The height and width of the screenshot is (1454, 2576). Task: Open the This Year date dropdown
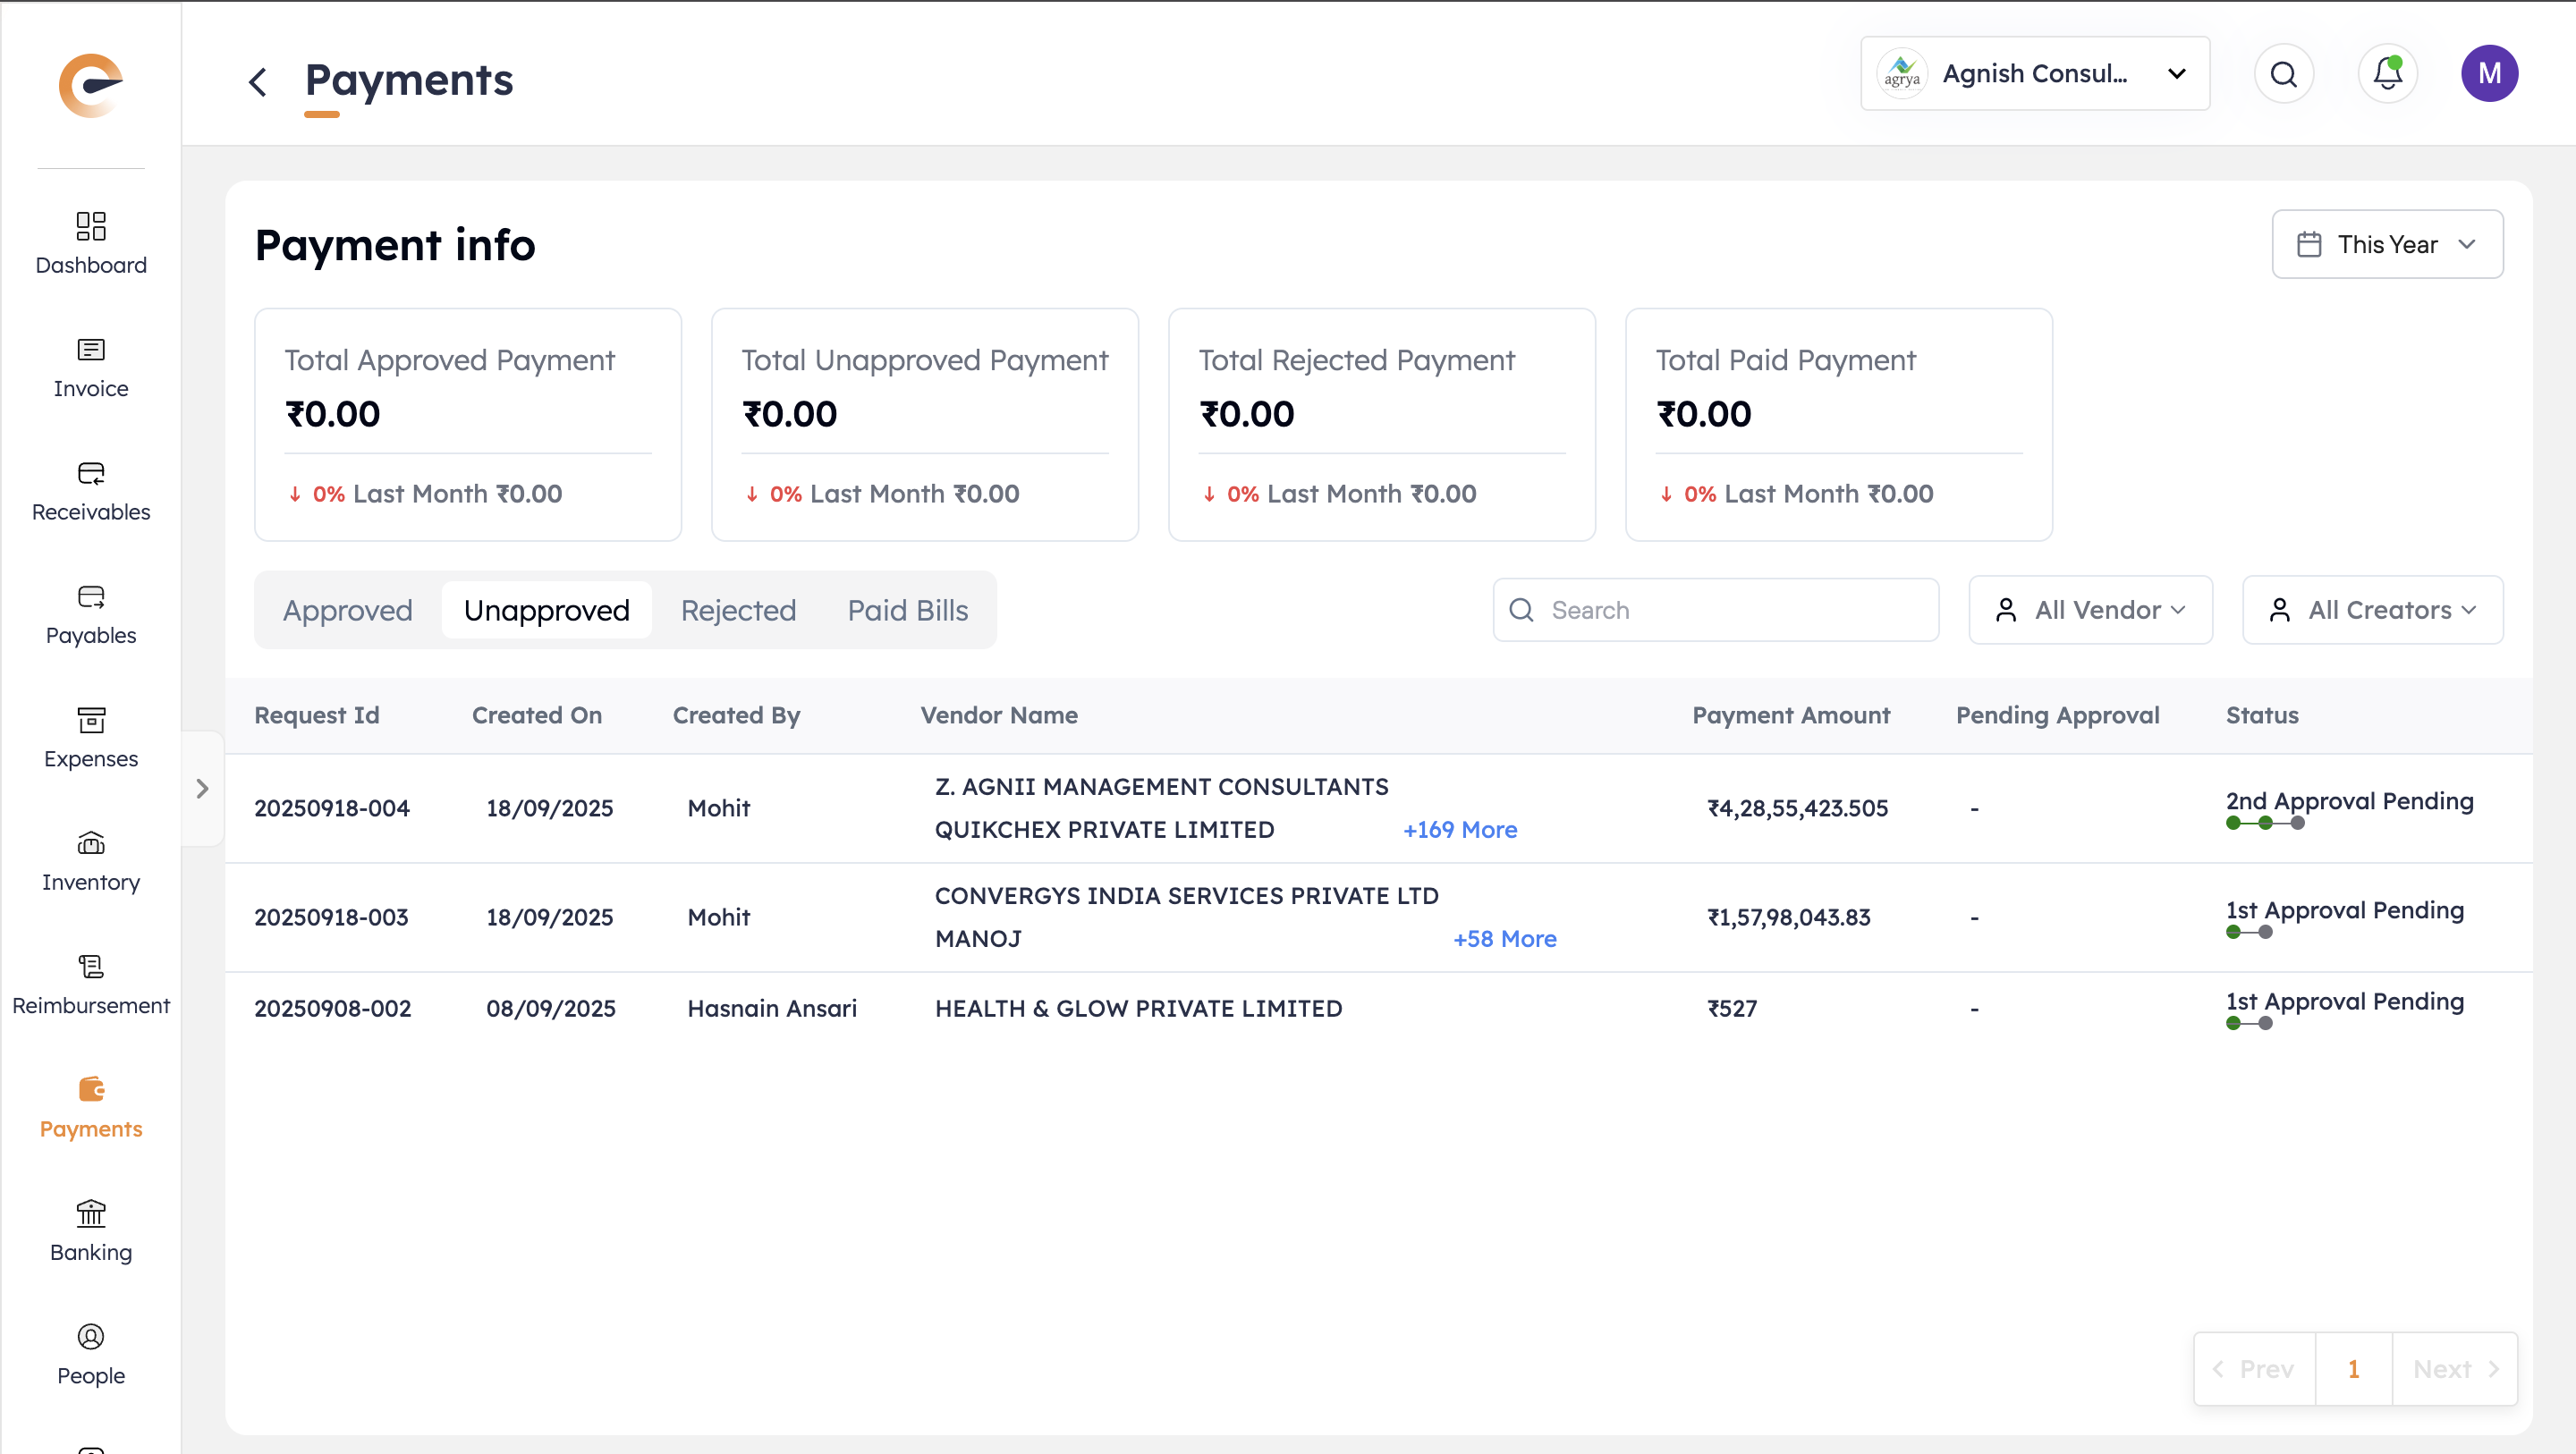(2386, 244)
